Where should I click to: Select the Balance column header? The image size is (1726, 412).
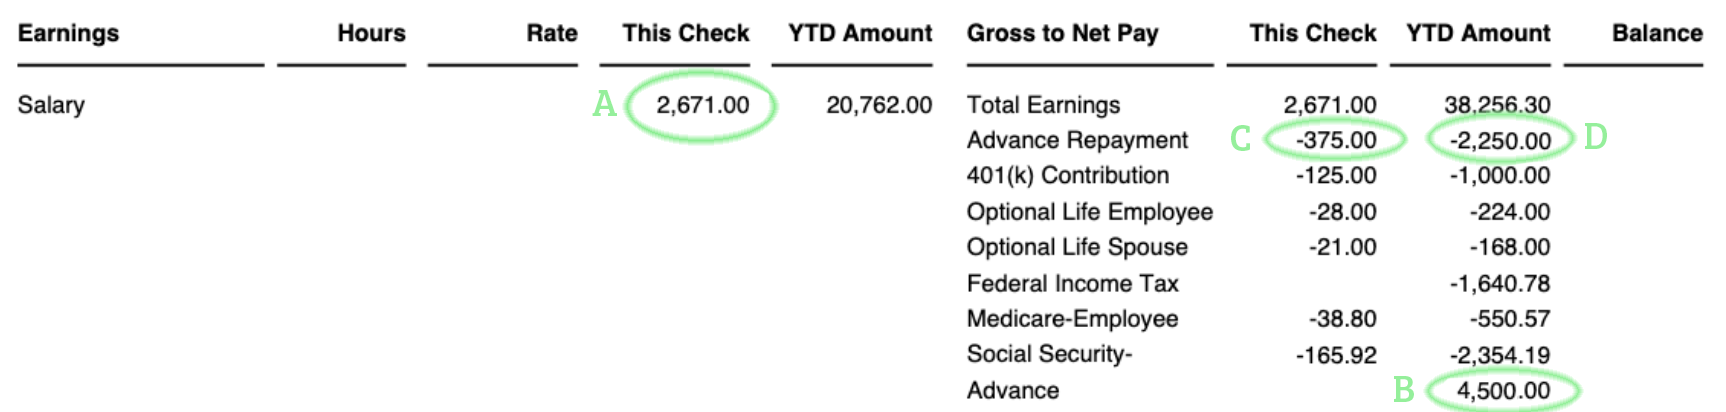(1656, 33)
